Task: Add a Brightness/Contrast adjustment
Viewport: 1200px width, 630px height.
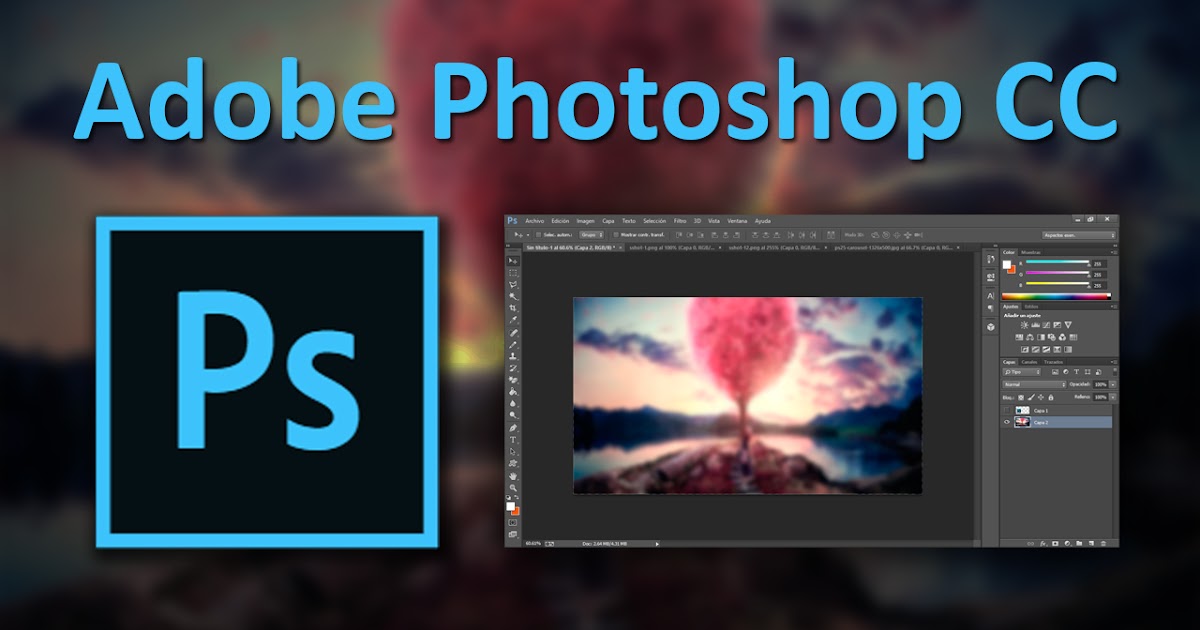Action: tap(1024, 325)
